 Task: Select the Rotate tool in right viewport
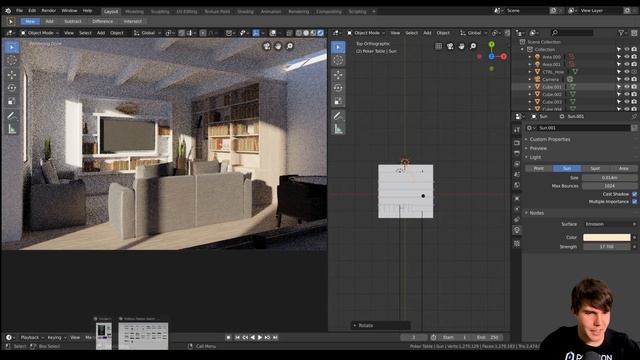(338, 88)
